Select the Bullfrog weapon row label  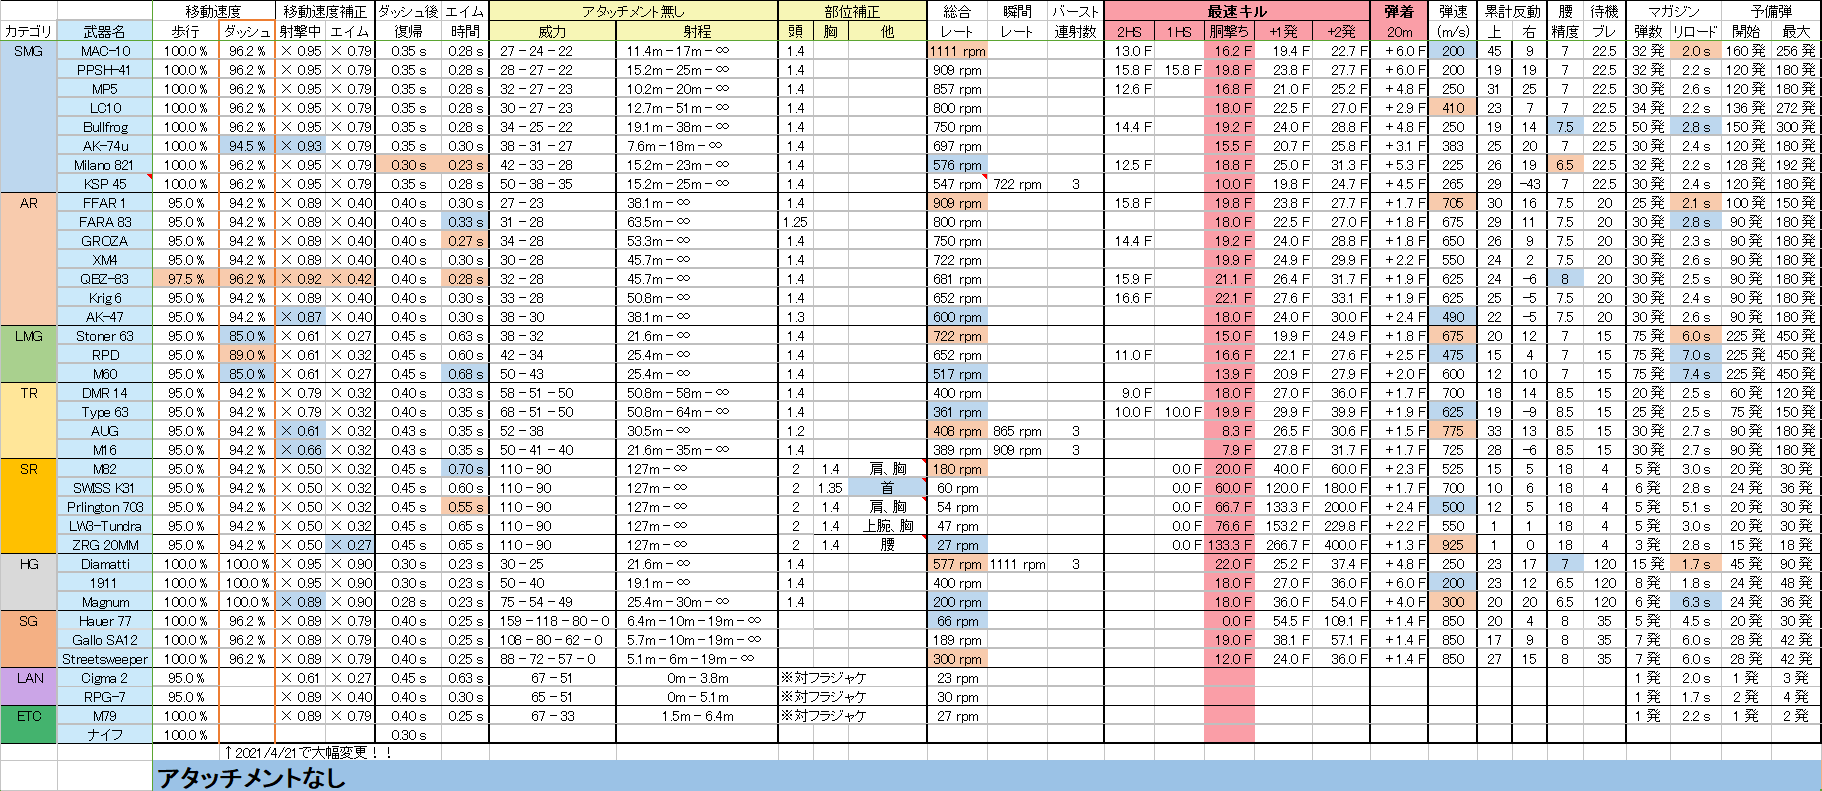[x=105, y=127]
